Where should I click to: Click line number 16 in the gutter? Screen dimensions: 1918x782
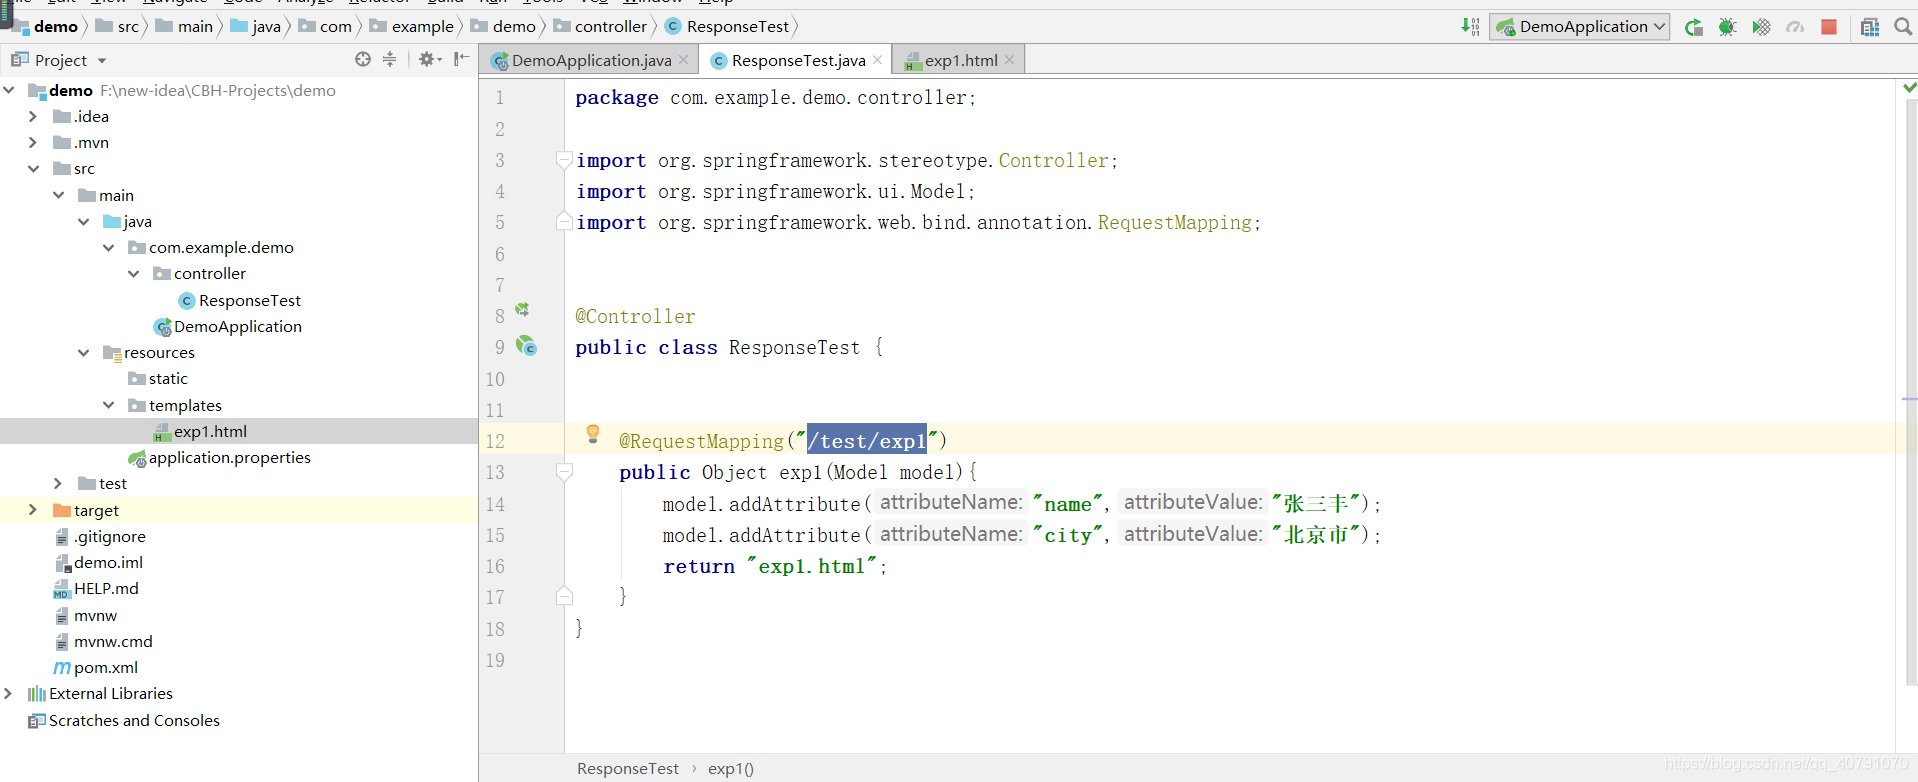click(x=495, y=566)
